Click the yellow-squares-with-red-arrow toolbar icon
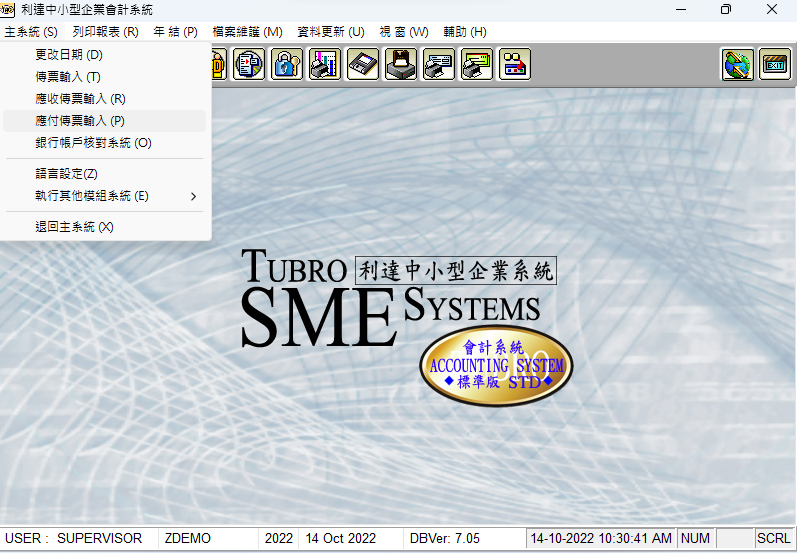The image size is (797, 553). 515,64
